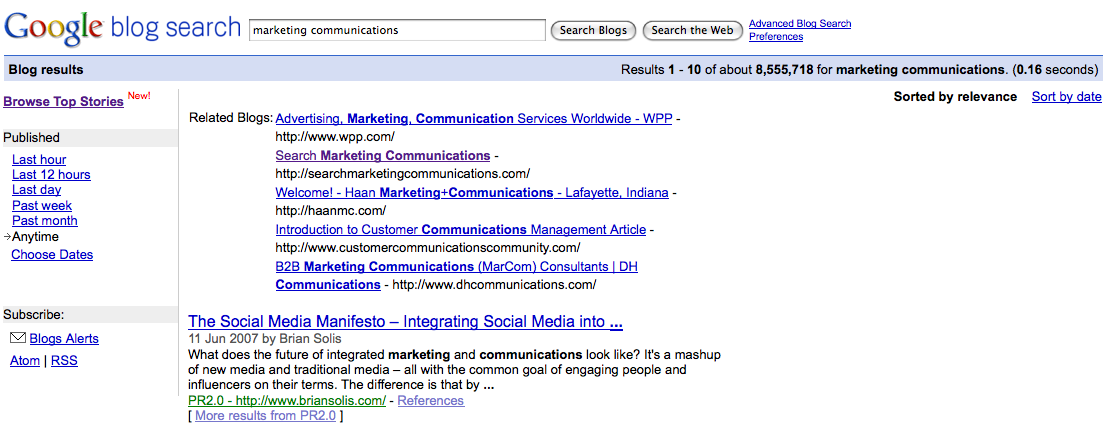This screenshot has width=1106, height=440.
Task: Click the search query input field
Action: click(x=397, y=30)
